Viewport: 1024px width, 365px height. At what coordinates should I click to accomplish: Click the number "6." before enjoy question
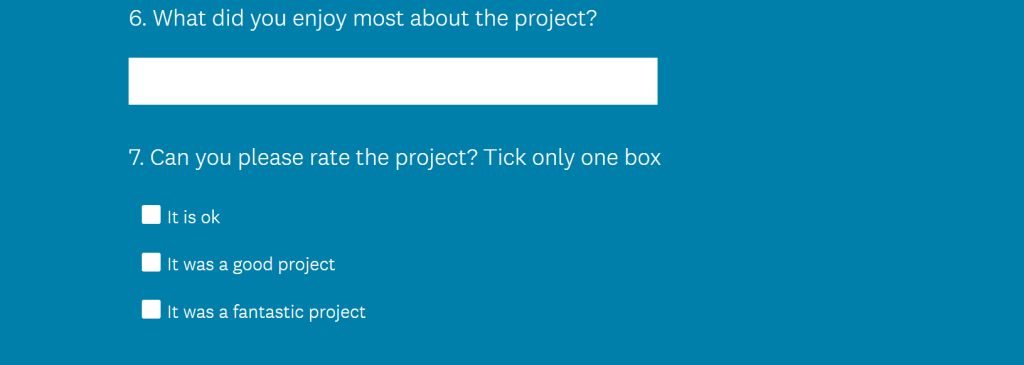138,19
